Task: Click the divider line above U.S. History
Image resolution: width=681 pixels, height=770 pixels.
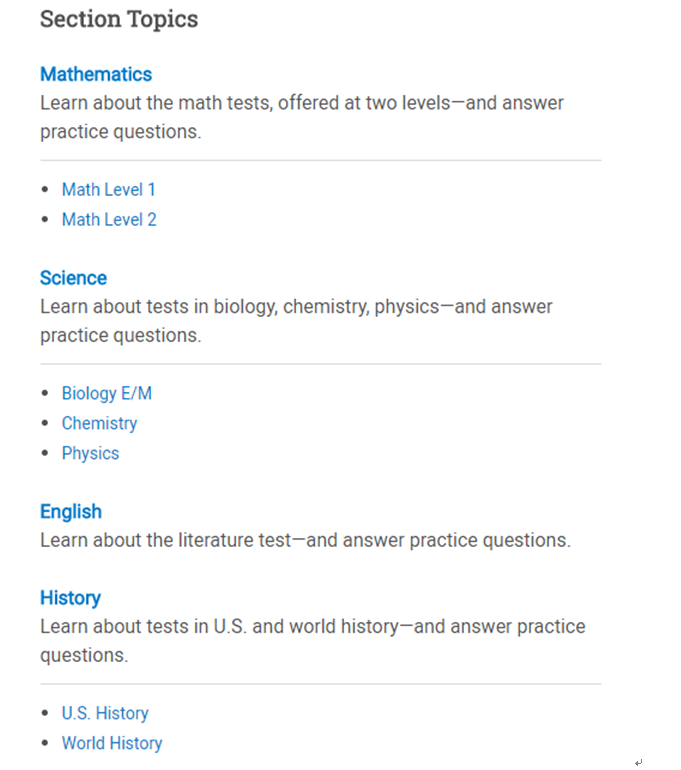Action: coord(321,684)
